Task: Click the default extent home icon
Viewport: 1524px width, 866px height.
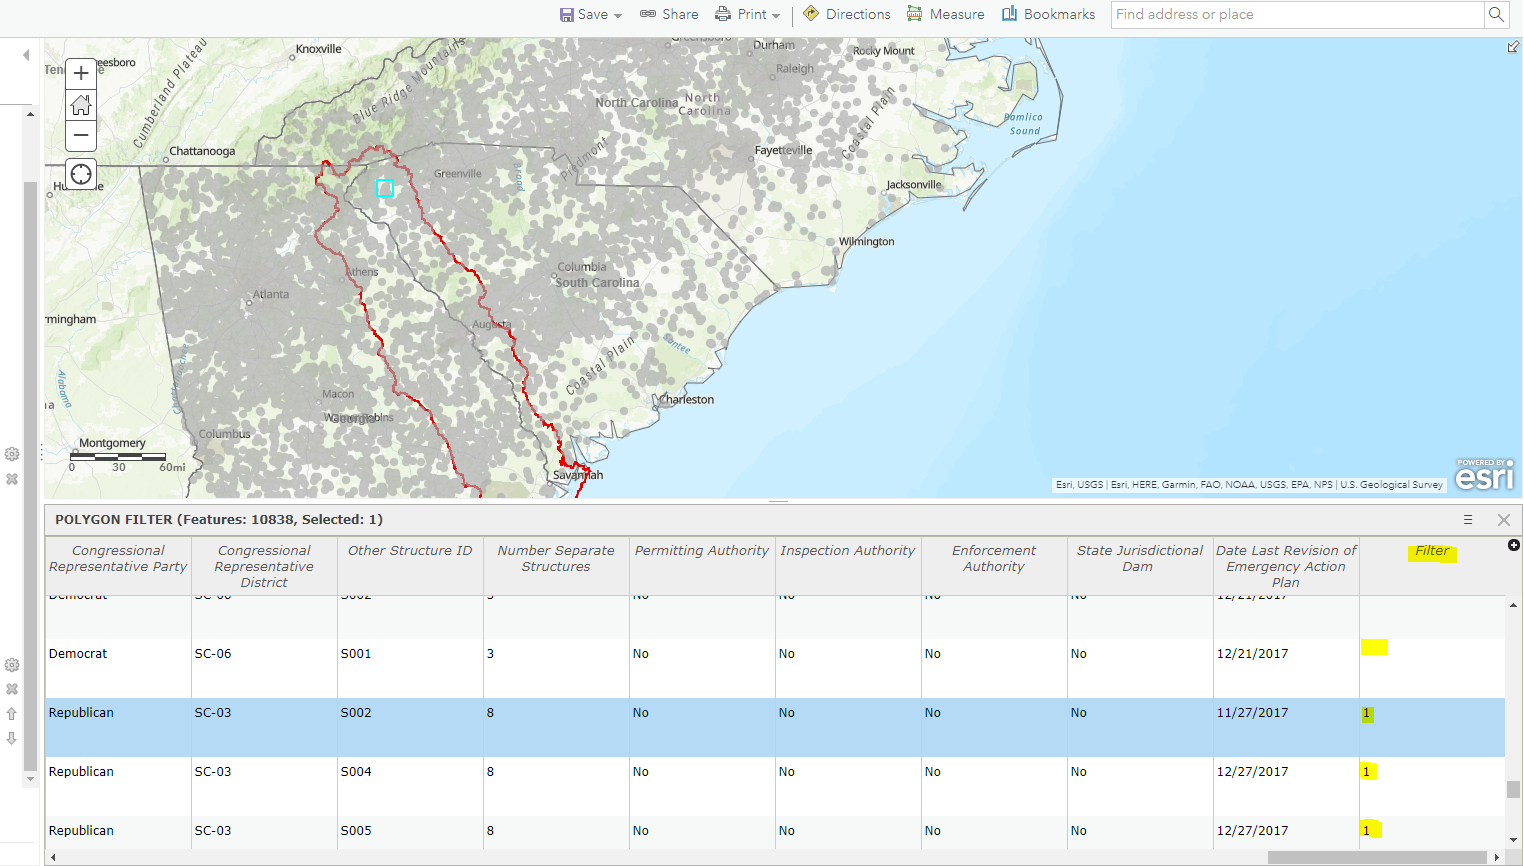Action: point(80,104)
